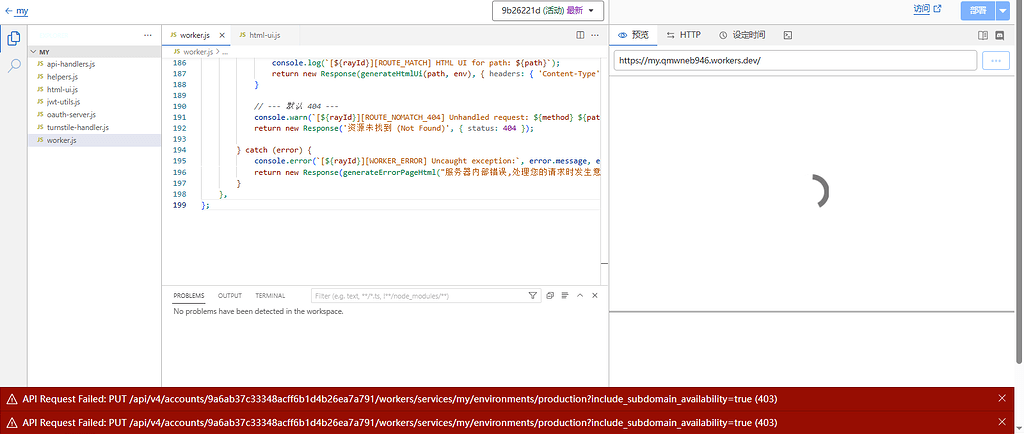Click the 'my' worker name link

[x=22, y=11]
